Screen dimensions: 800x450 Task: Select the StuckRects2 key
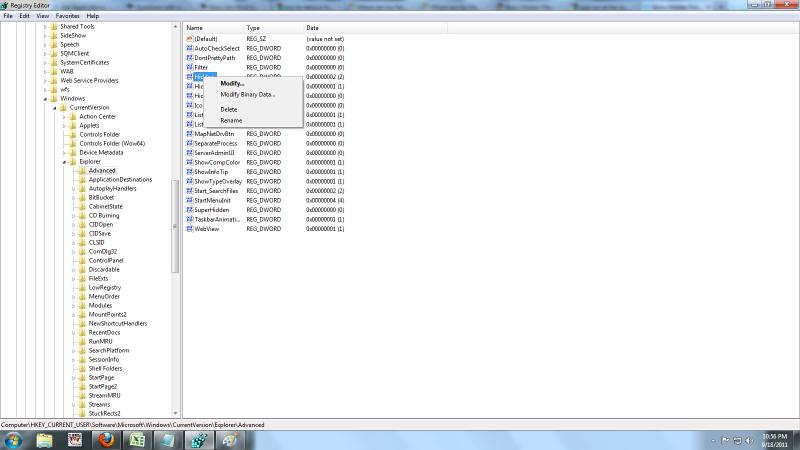(x=105, y=413)
